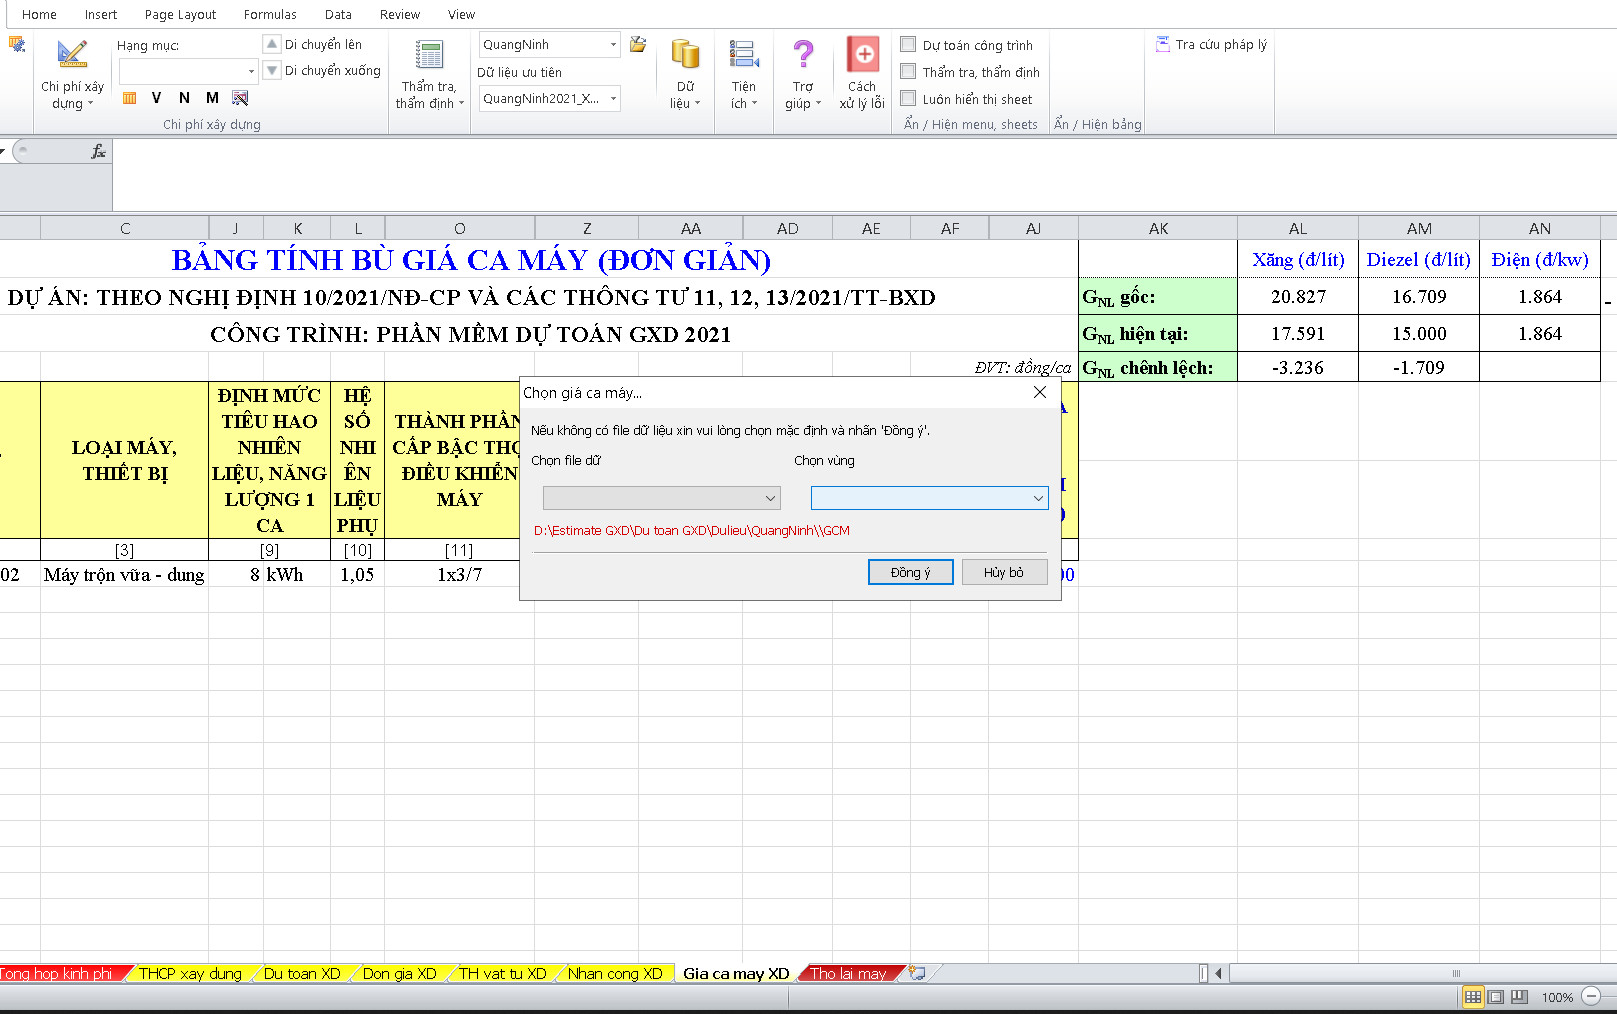Click the Hủy bỏ button
Viewport: 1617px width, 1014px height.
click(1004, 572)
